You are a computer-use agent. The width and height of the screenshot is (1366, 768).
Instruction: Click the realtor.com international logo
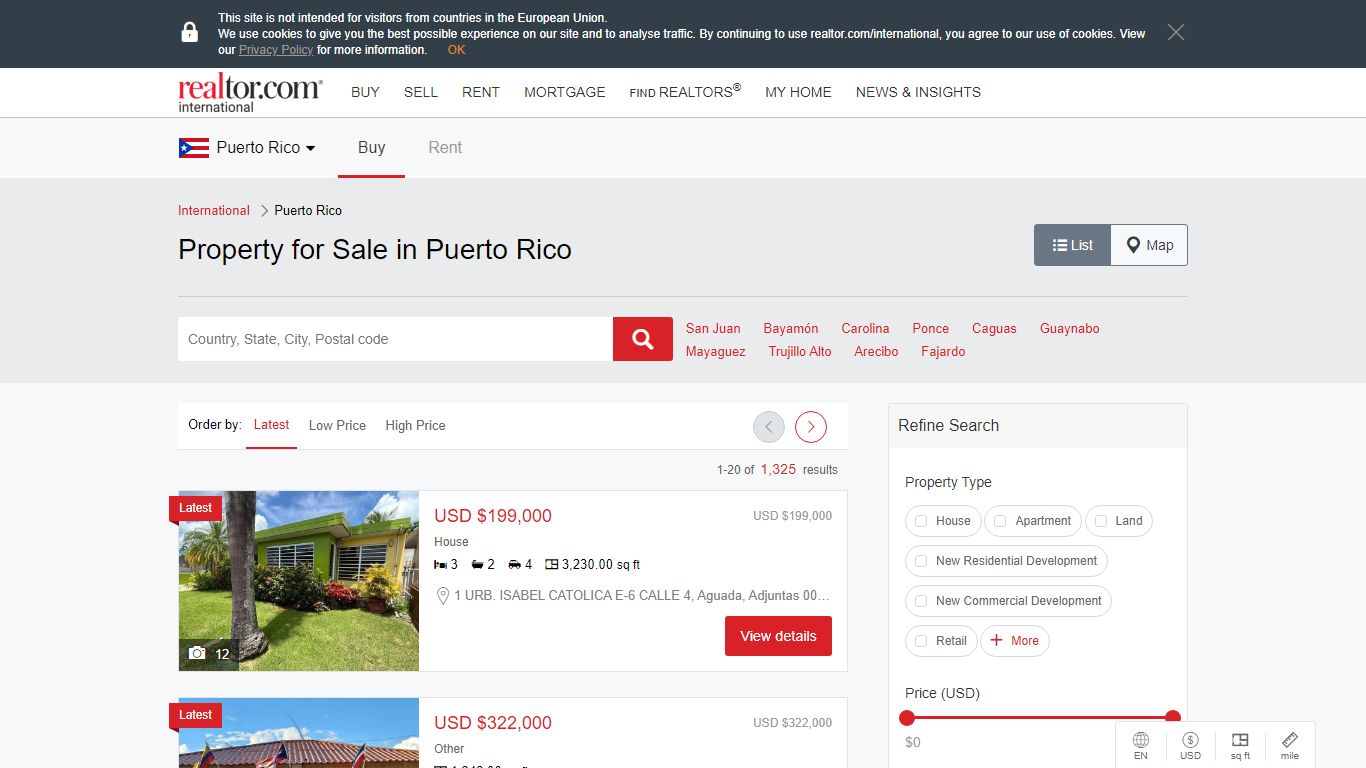[x=250, y=94]
